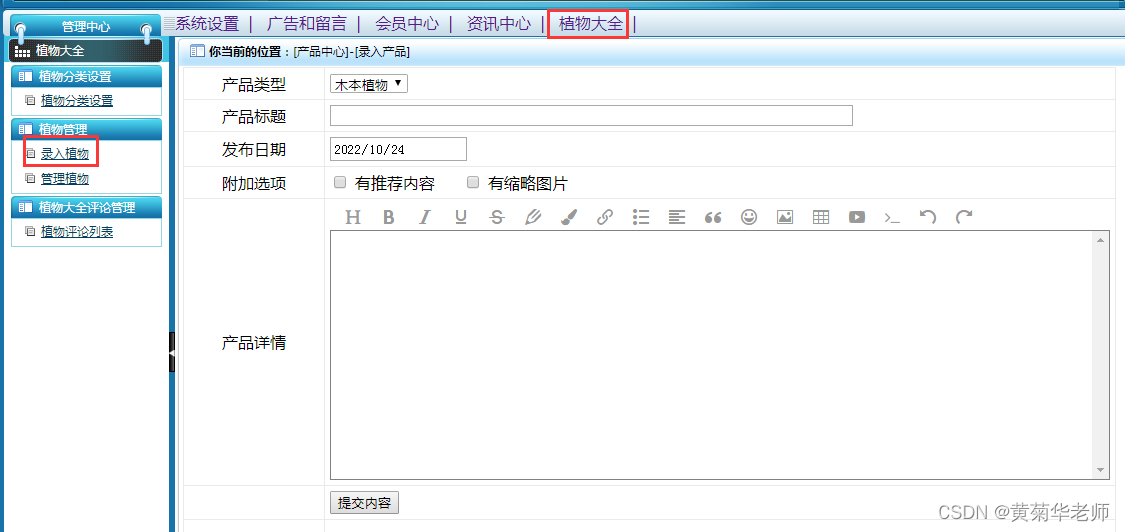Collapse the sidebar using the black arrow handle
Viewport: 1125px width, 532px height.
tap(171, 353)
